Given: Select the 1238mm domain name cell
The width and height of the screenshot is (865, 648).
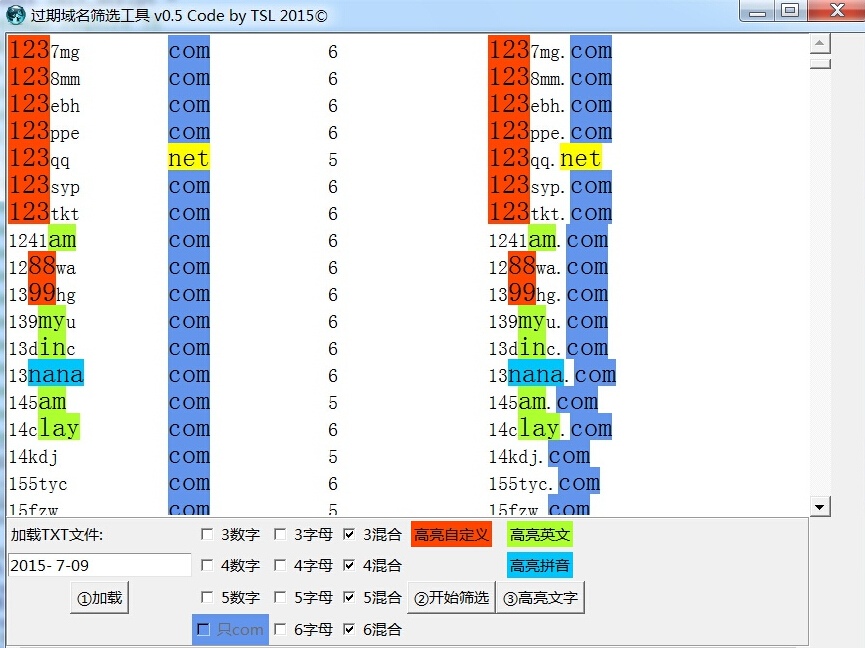Looking at the screenshot, I should tap(44, 78).
